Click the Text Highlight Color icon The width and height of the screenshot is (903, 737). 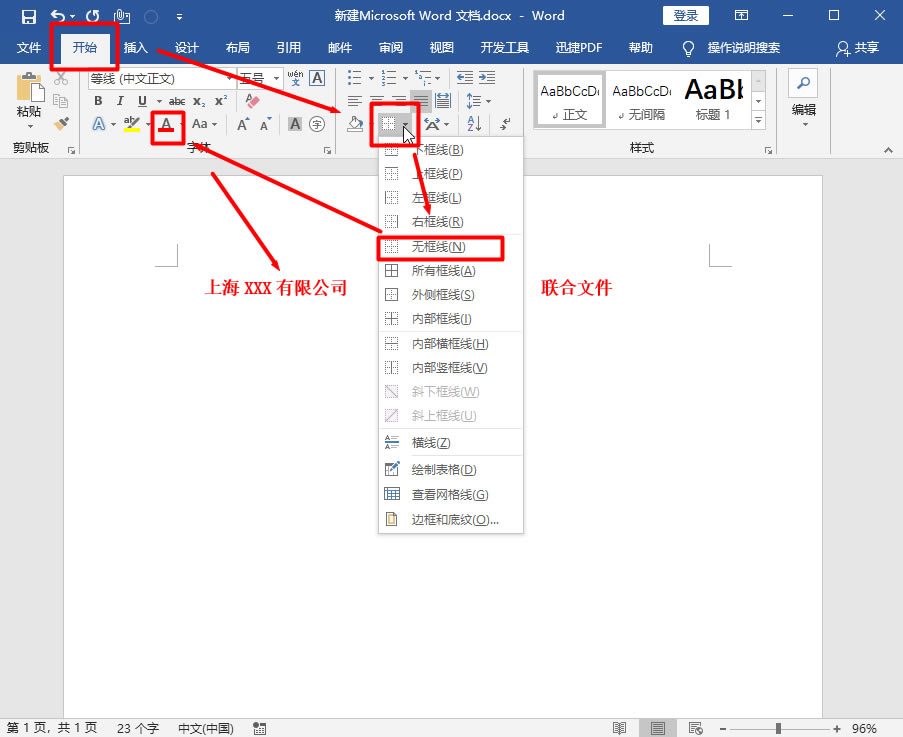click(133, 123)
